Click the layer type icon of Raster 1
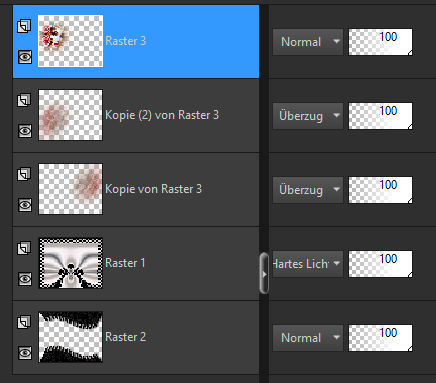Screen dimensions: 436x383 click(x=24, y=248)
